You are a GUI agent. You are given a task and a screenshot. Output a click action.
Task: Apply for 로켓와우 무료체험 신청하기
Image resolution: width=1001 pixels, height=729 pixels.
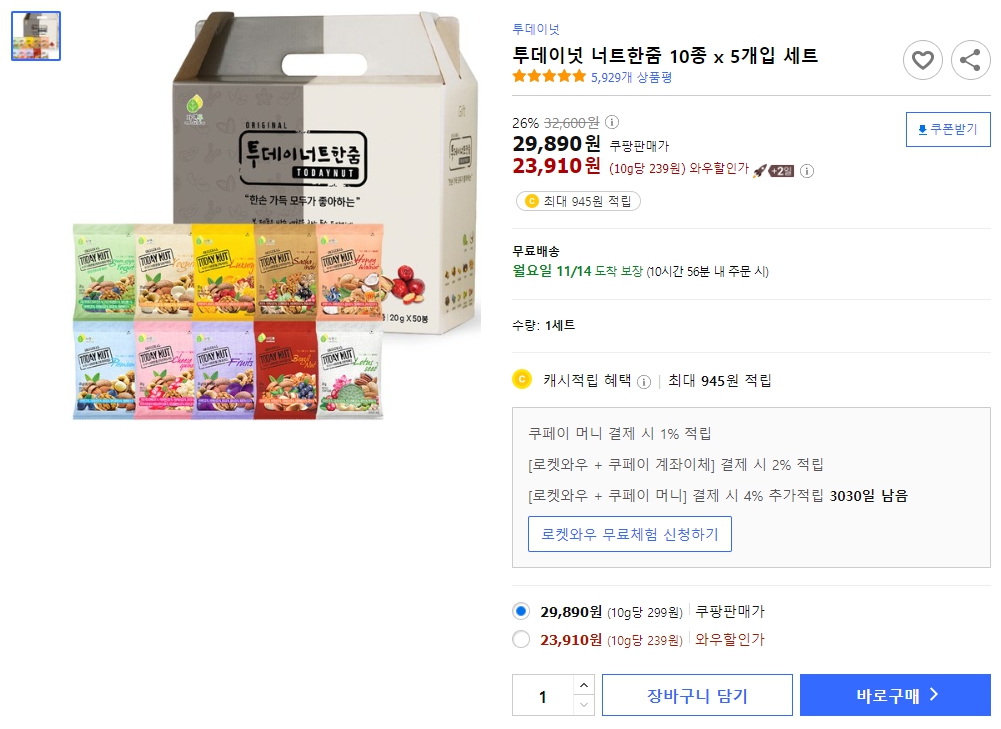click(x=629, y=533)
